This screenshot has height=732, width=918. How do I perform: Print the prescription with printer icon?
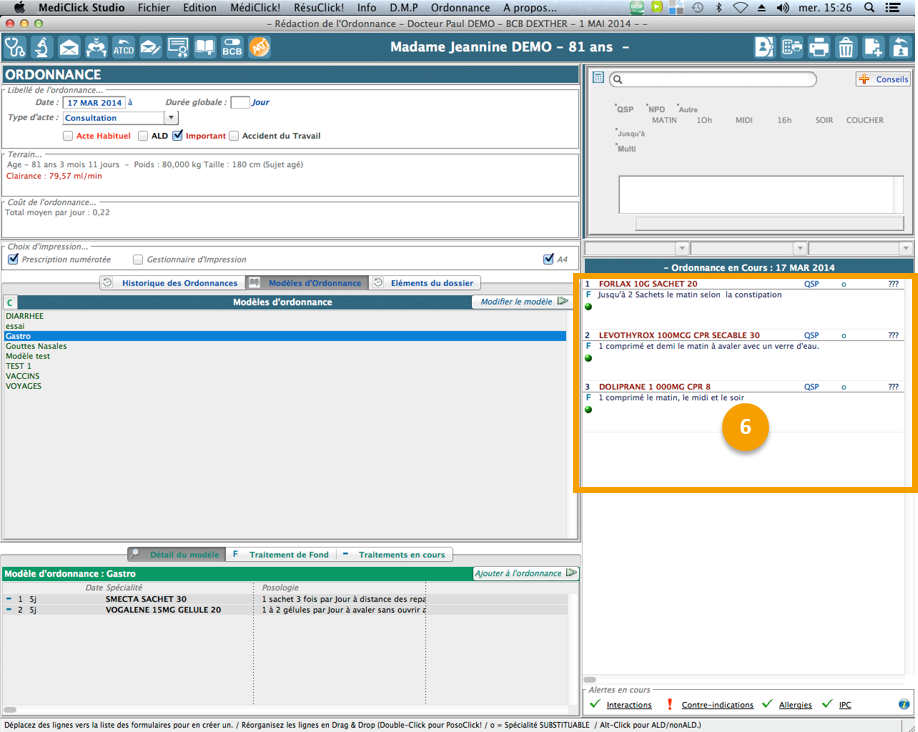tap(818, 47)
